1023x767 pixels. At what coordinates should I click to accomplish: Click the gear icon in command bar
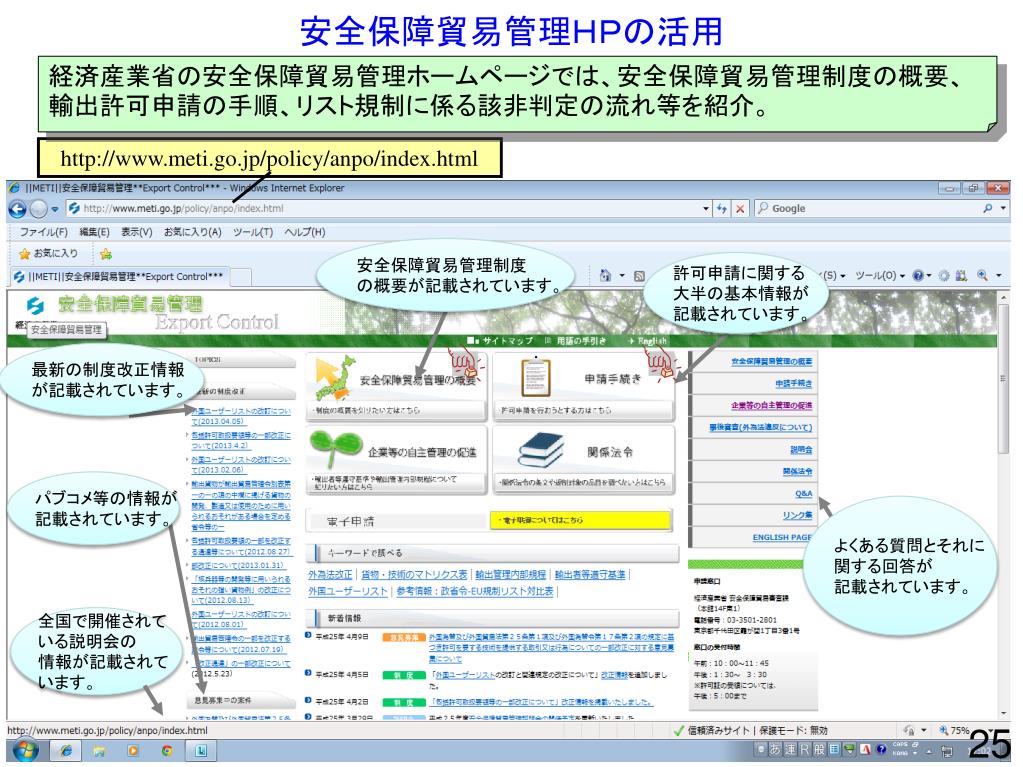pos(943,276)
